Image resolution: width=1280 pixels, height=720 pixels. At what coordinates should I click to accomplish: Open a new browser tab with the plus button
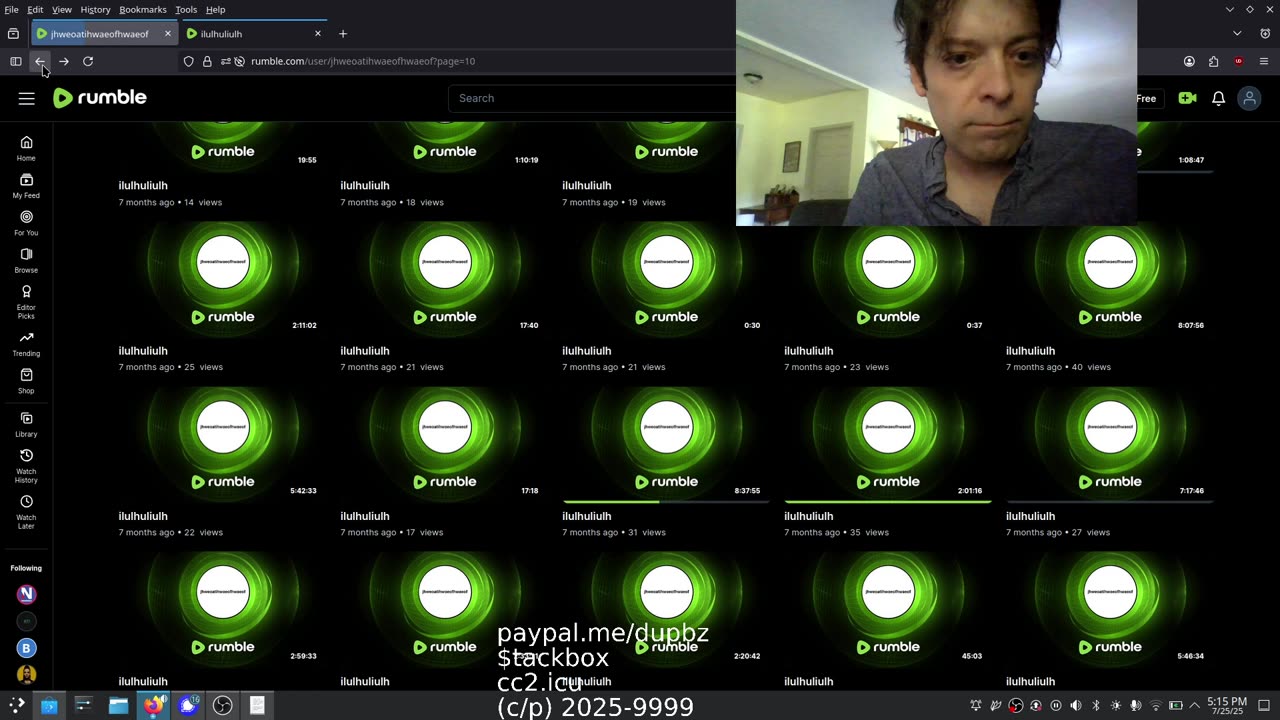343,33
